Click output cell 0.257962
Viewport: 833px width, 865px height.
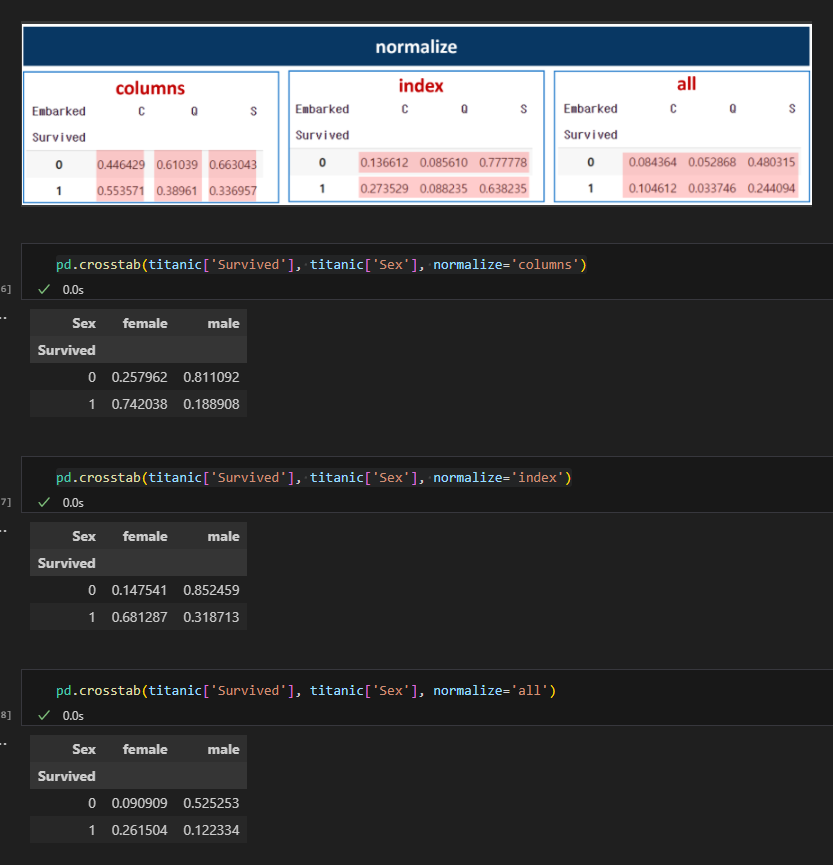tap(140, 377)
